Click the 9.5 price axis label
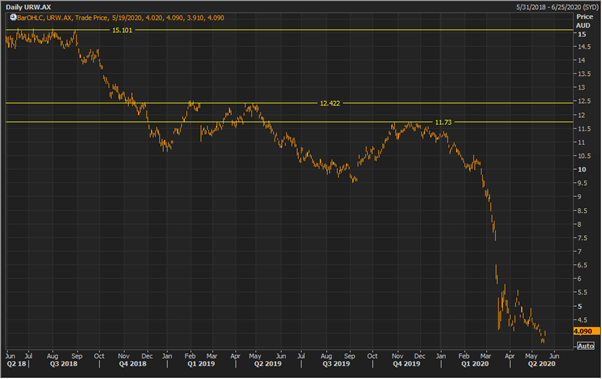Viewport: 602px width, 379px height. [x=583, y=183]
